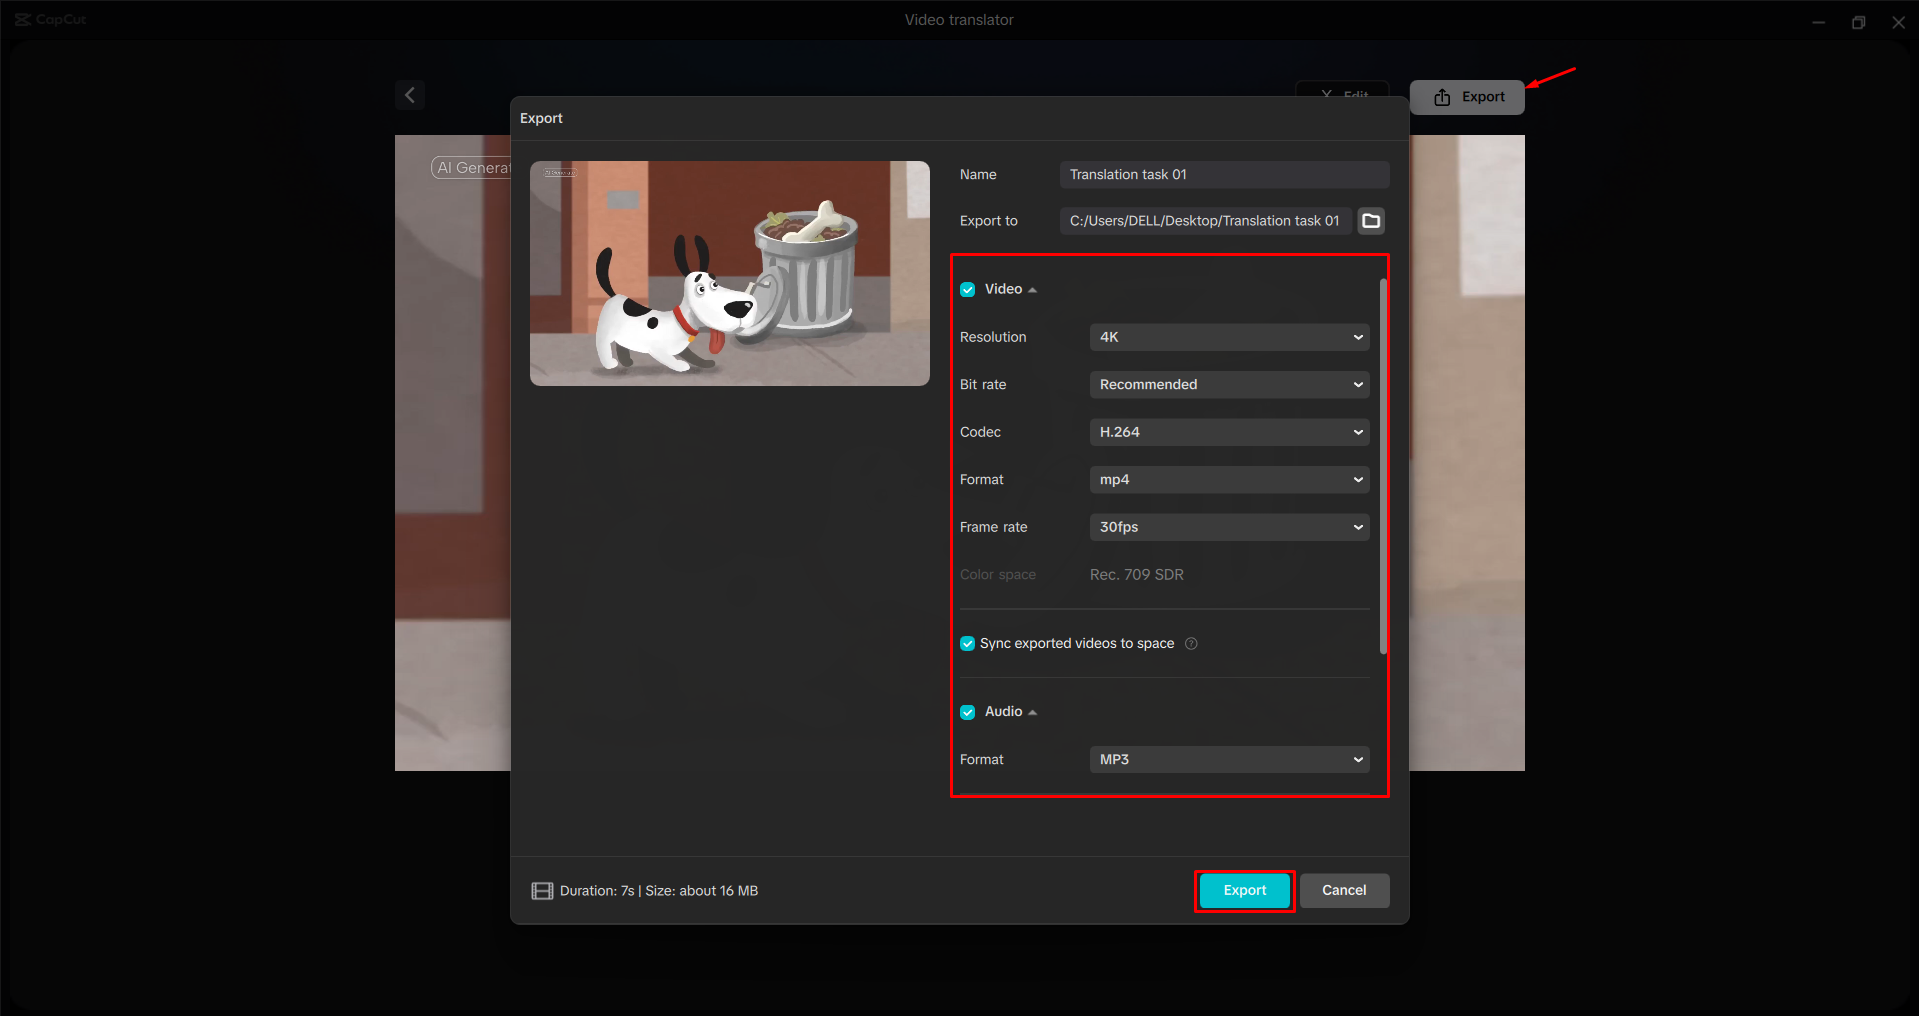The image size is (1919, 1016).
Task: Collapse the Audio settings section
Action: (1034, 711)
